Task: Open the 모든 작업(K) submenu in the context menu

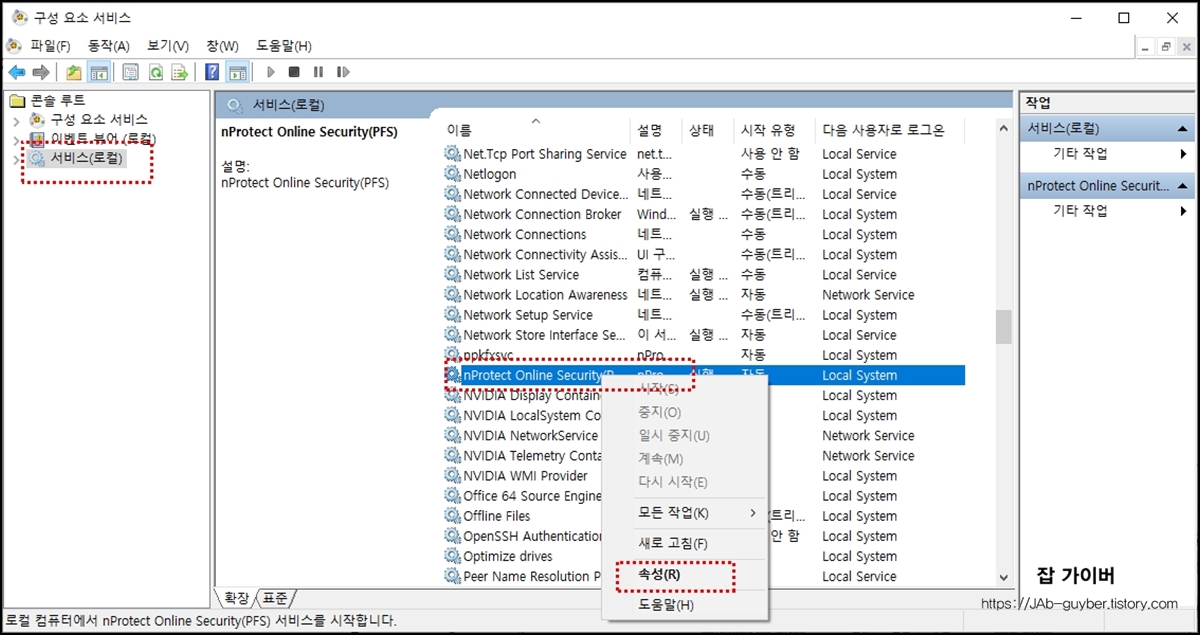Action: (x=697, y=513)
